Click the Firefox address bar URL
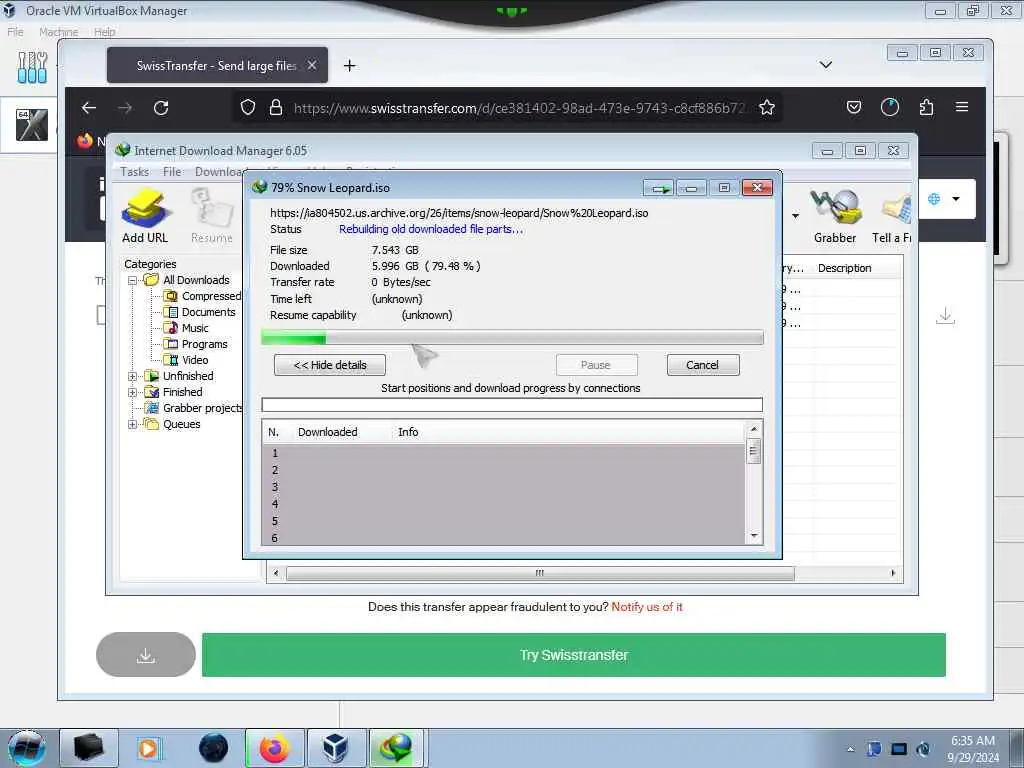Viewport: 1024px width, 768px height. tap(519, 108)
